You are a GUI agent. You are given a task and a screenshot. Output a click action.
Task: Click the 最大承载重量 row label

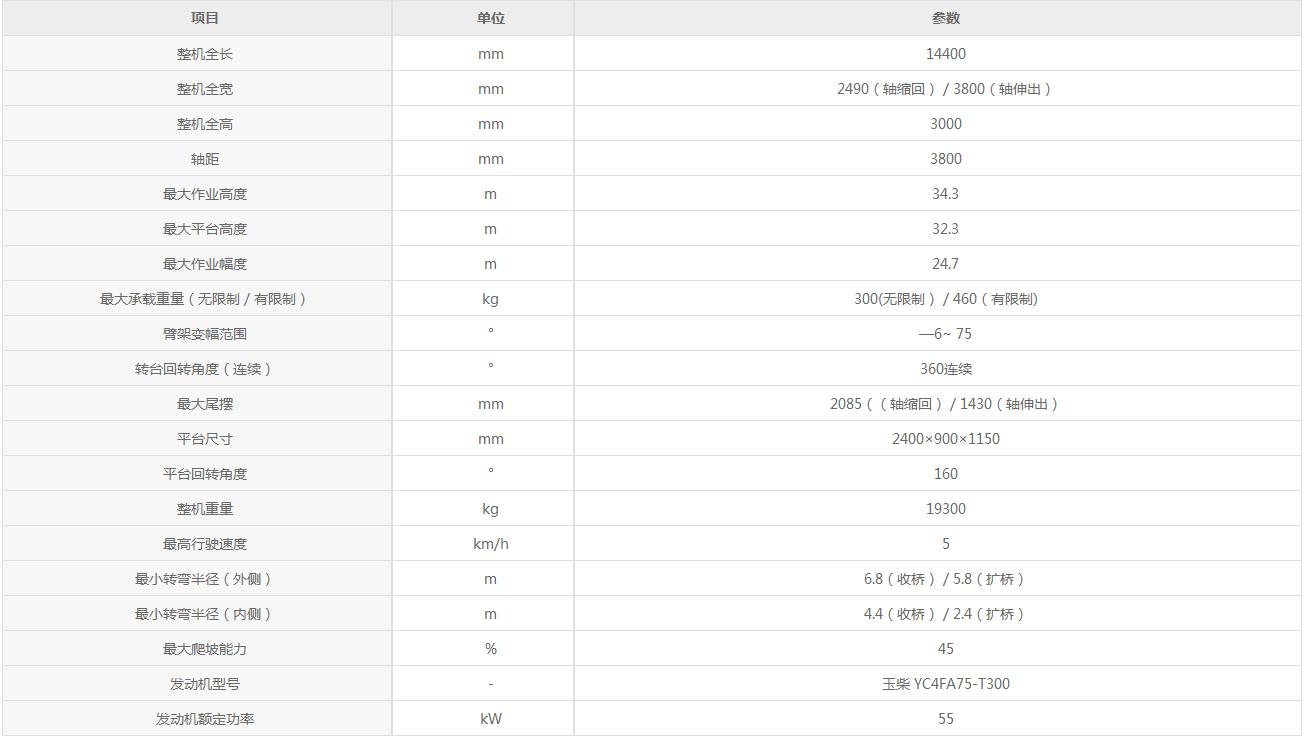pyautogui.click(x=205, y=299)
